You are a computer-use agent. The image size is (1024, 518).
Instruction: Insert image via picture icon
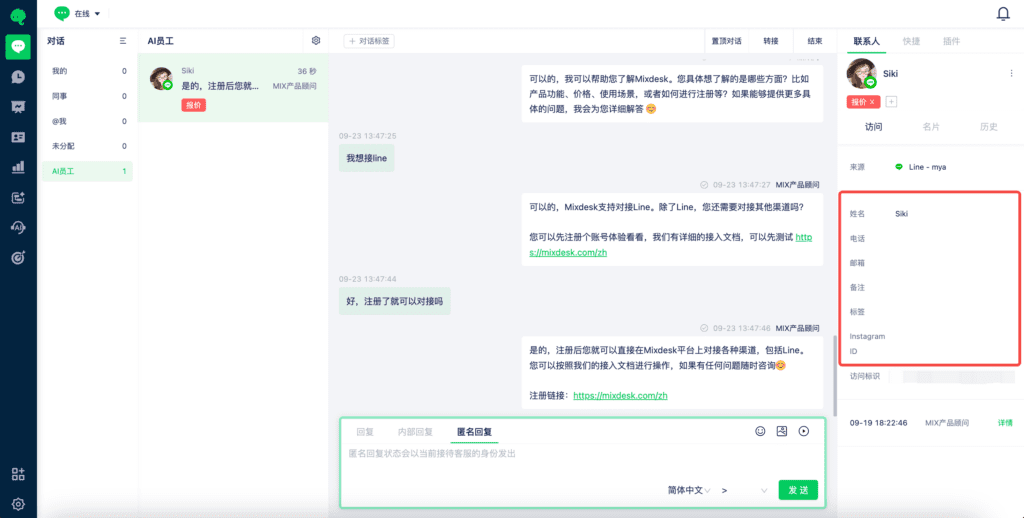(x=782, y=431)
